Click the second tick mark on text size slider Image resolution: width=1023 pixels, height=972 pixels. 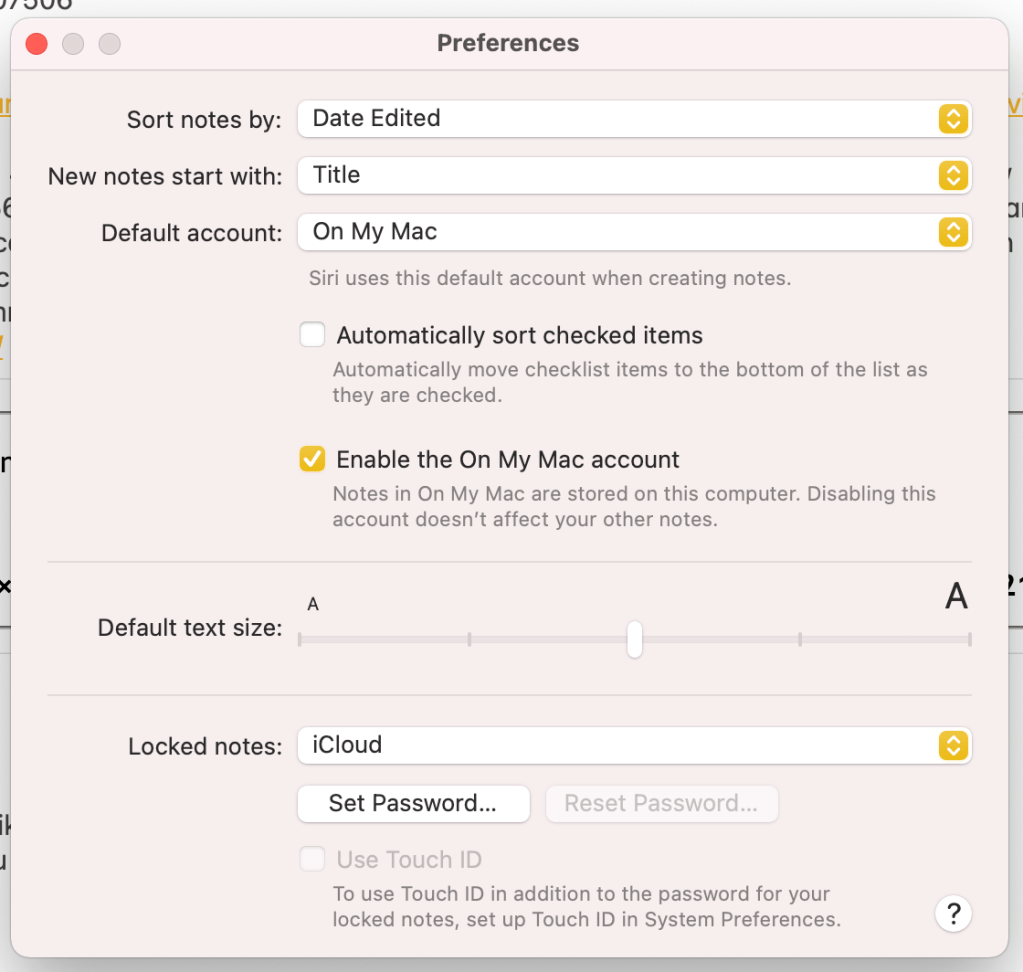[x=469, y=640]
